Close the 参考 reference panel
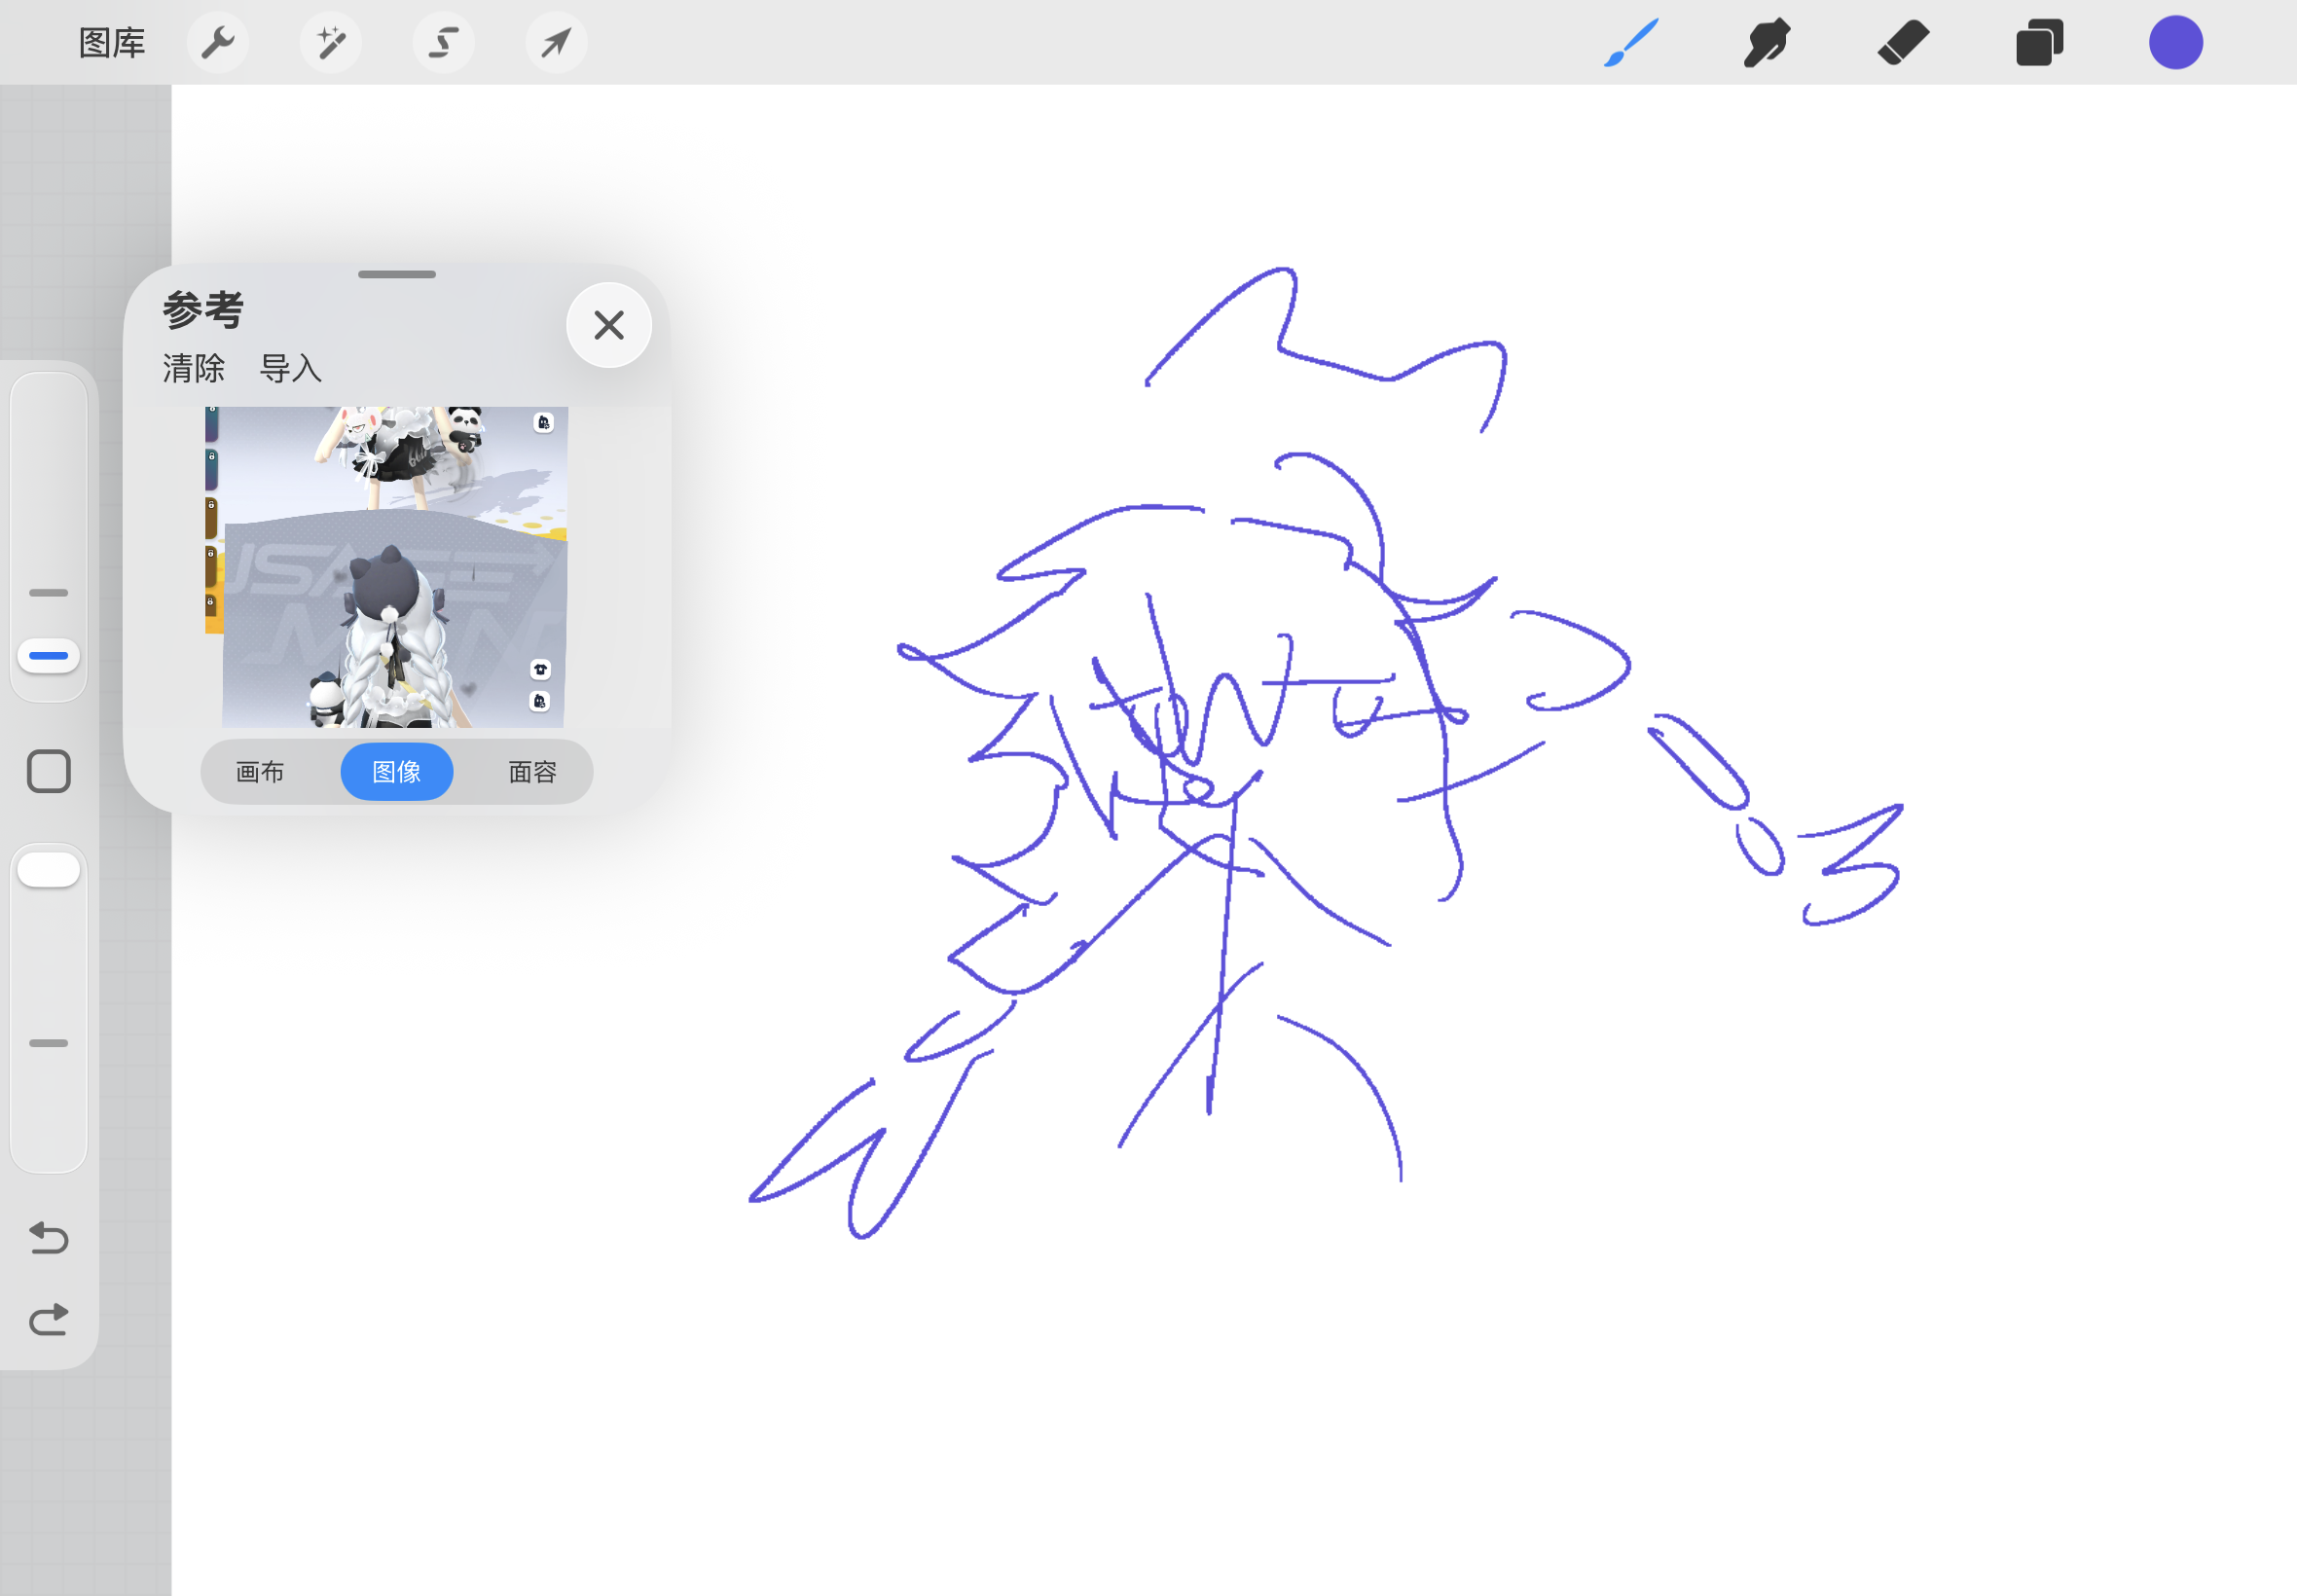Viewport: 2297px width, 1596px height. pyautogui.click(x=608, y=325)
